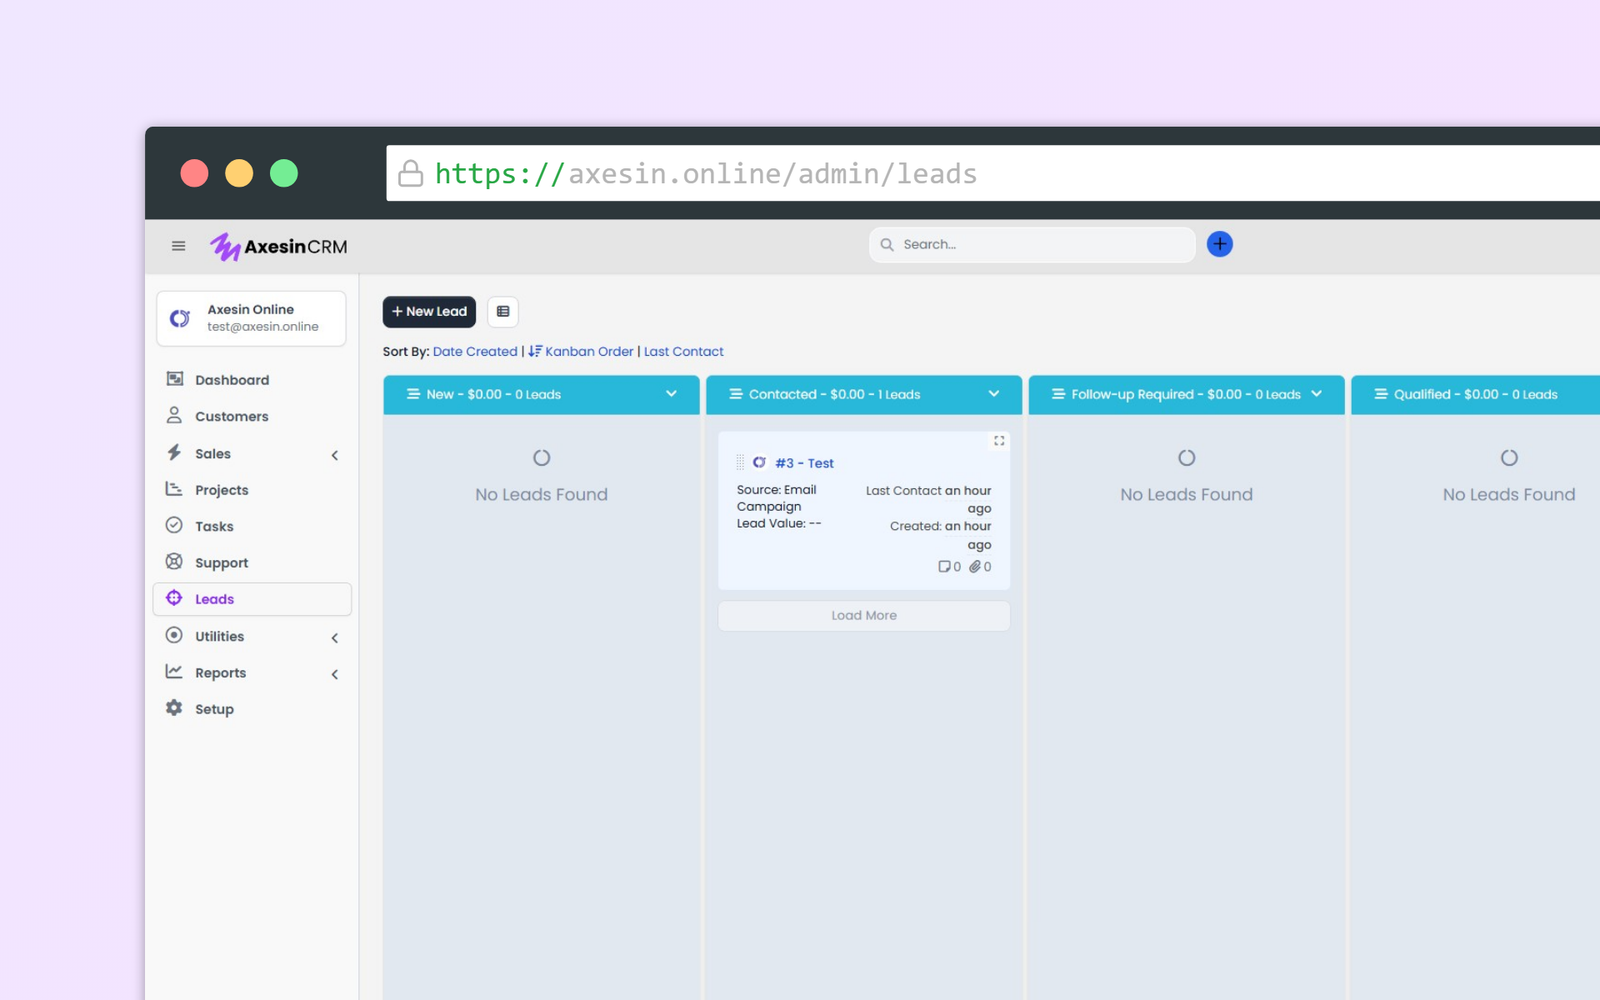Image resolution: width=1600 pixels, height=1000 pixels.
Task: Expand the Reports submenu
Action: (335, 674)
